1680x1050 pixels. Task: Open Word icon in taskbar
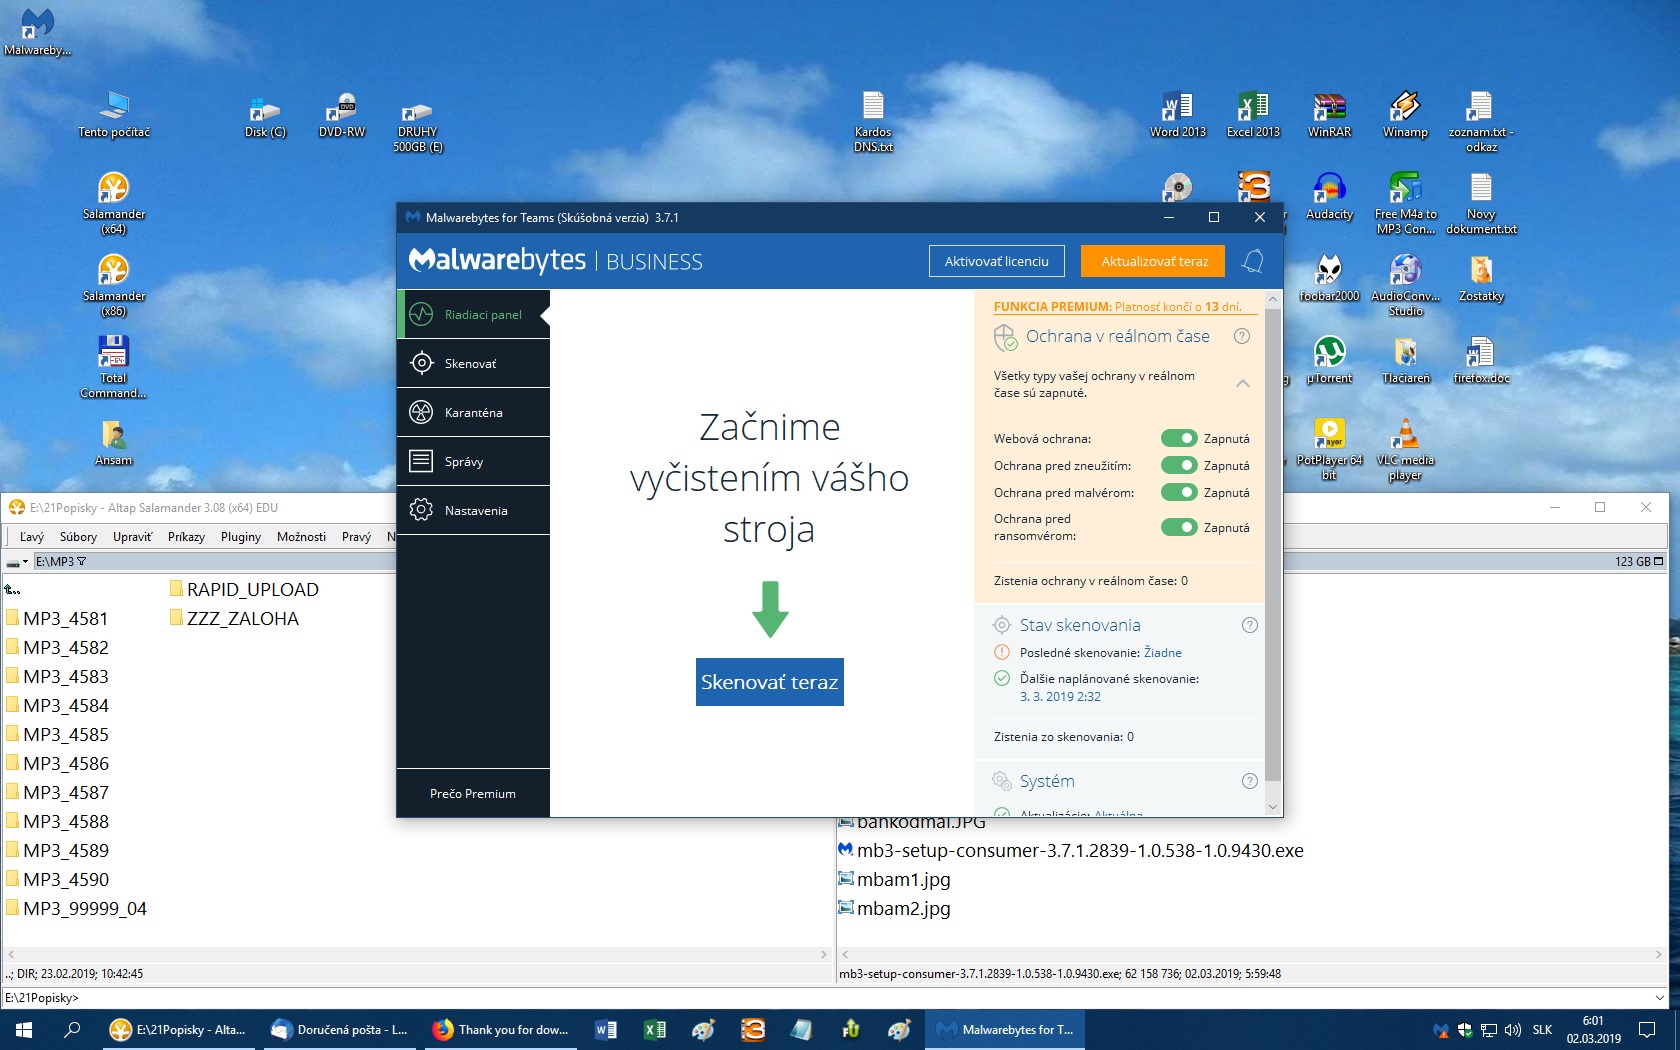tap(606, 1029)
